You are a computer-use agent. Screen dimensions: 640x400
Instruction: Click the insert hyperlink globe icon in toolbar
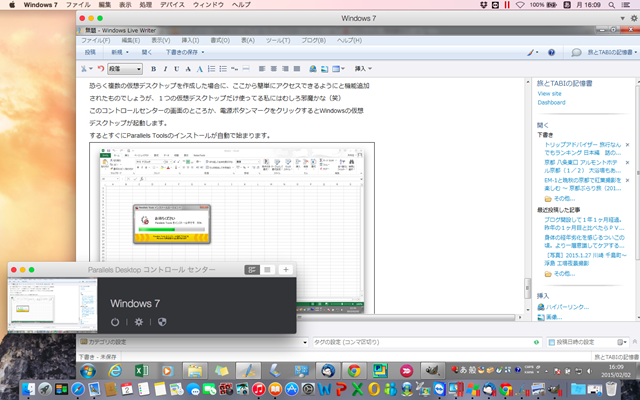click(313, 69)
